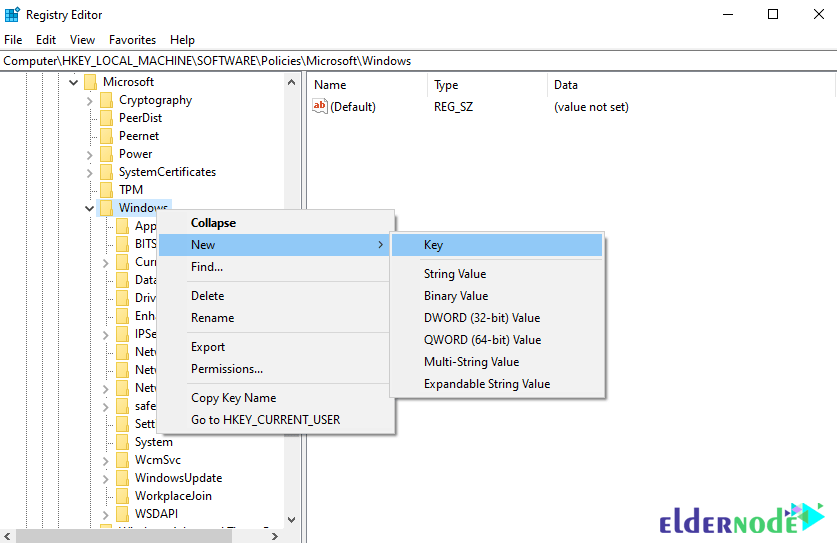
Task: Open the View menu
Action: click(x=82, y=40)
